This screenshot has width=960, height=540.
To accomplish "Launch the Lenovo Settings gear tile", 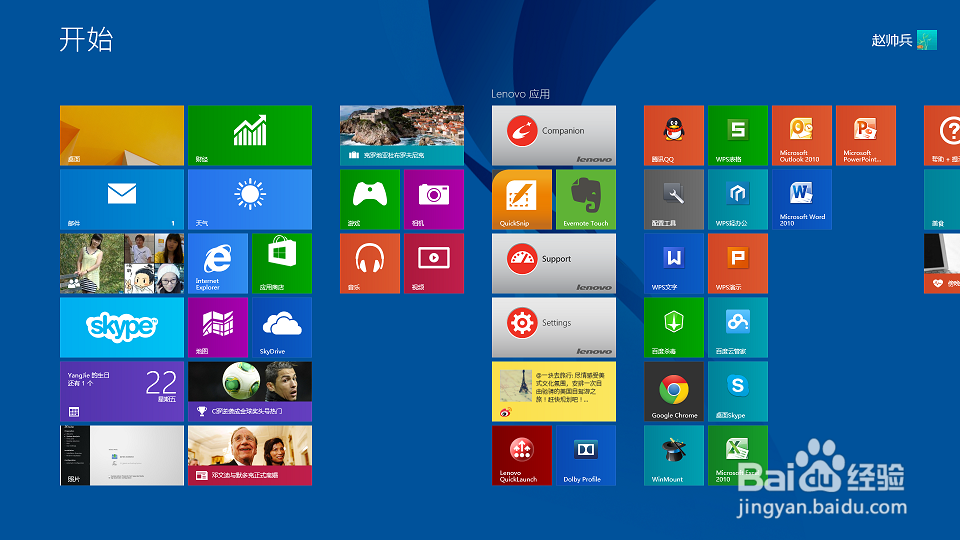I will [x=553, y=328].
